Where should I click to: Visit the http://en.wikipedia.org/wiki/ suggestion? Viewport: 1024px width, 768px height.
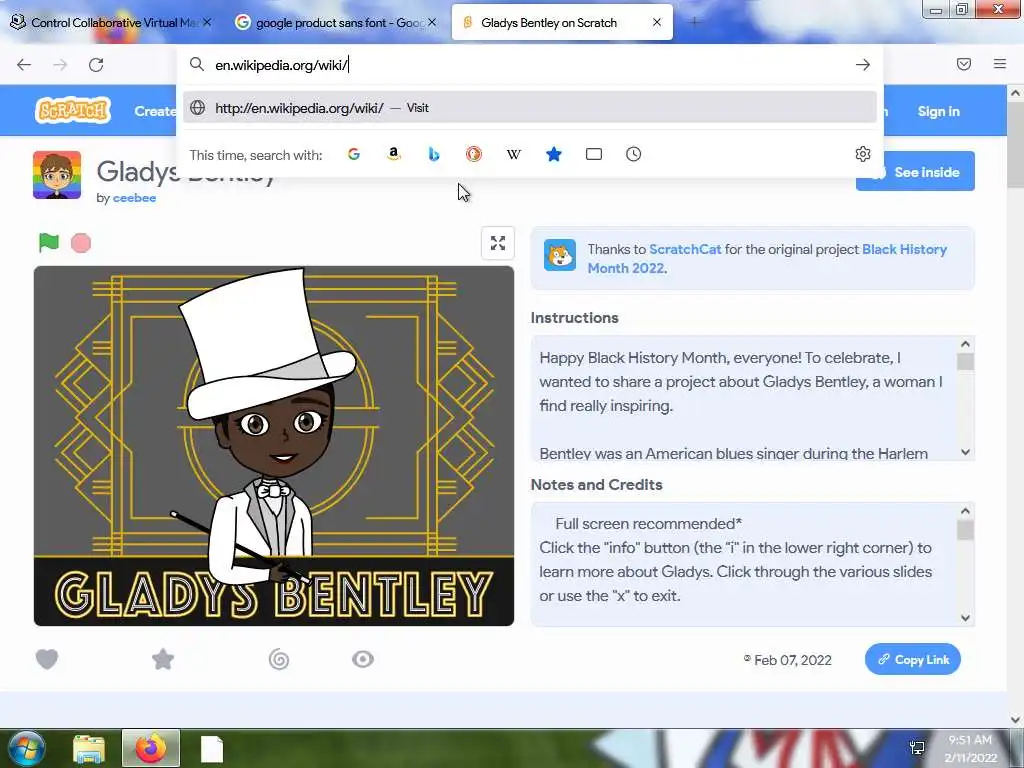pyautogui.click(x=529, y=108)
